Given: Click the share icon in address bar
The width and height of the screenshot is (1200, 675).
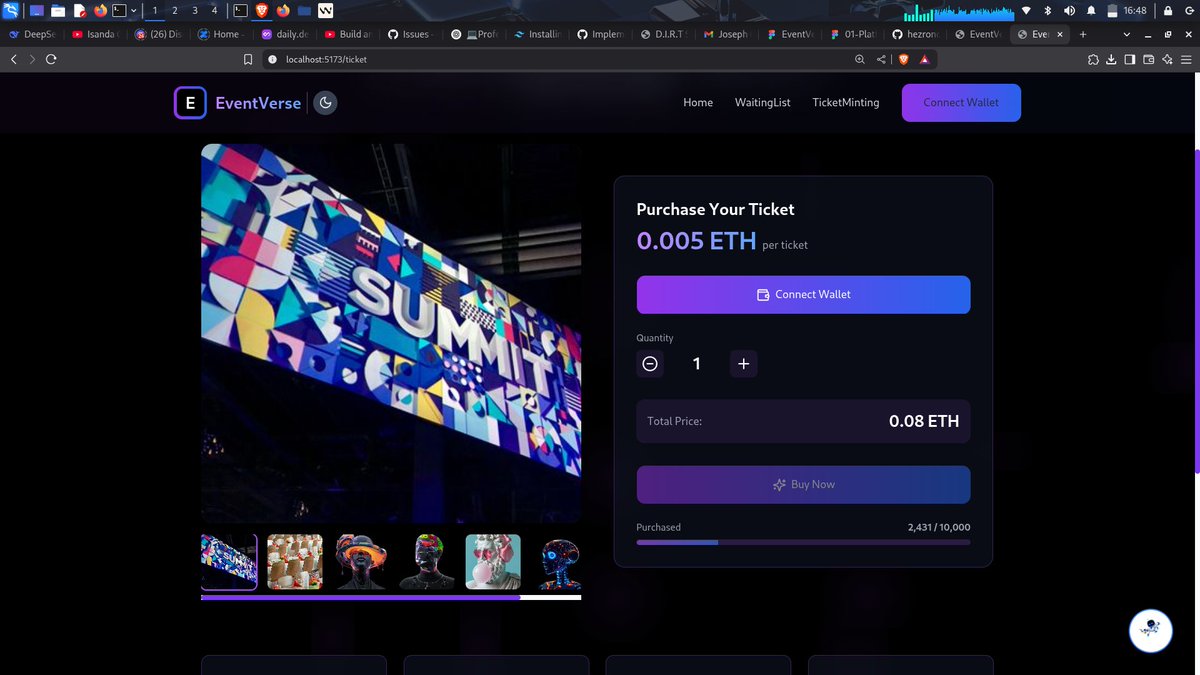Looking at the screenshot, I should click(881, 59).
